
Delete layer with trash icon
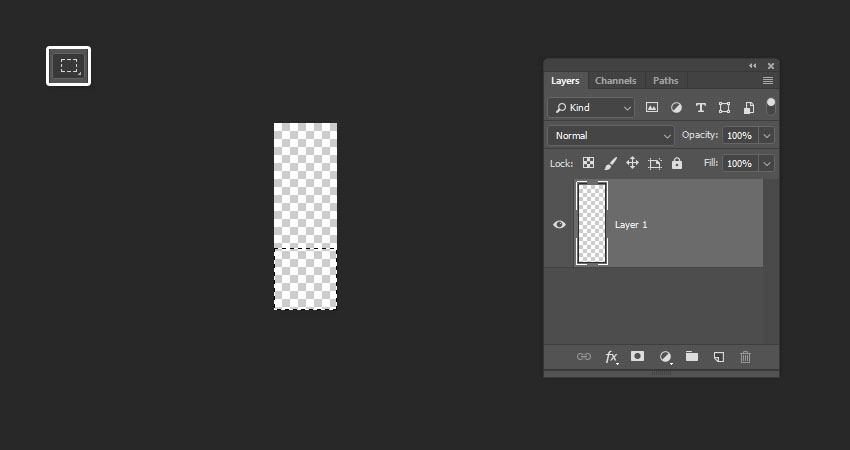745,357
